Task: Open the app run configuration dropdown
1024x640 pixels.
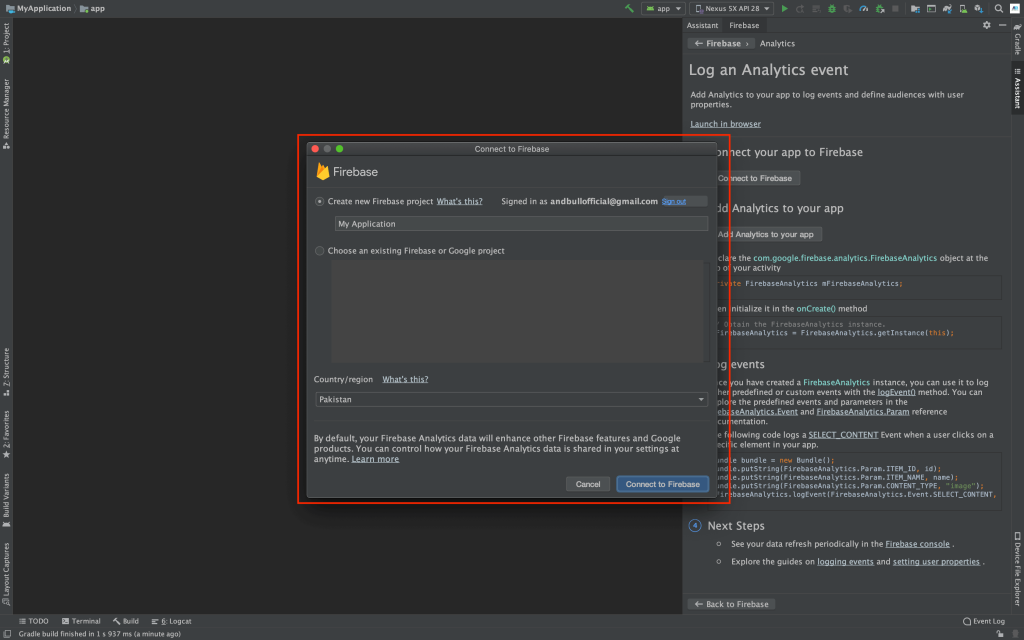Action: pyautogui.click(x=664, y=8)
